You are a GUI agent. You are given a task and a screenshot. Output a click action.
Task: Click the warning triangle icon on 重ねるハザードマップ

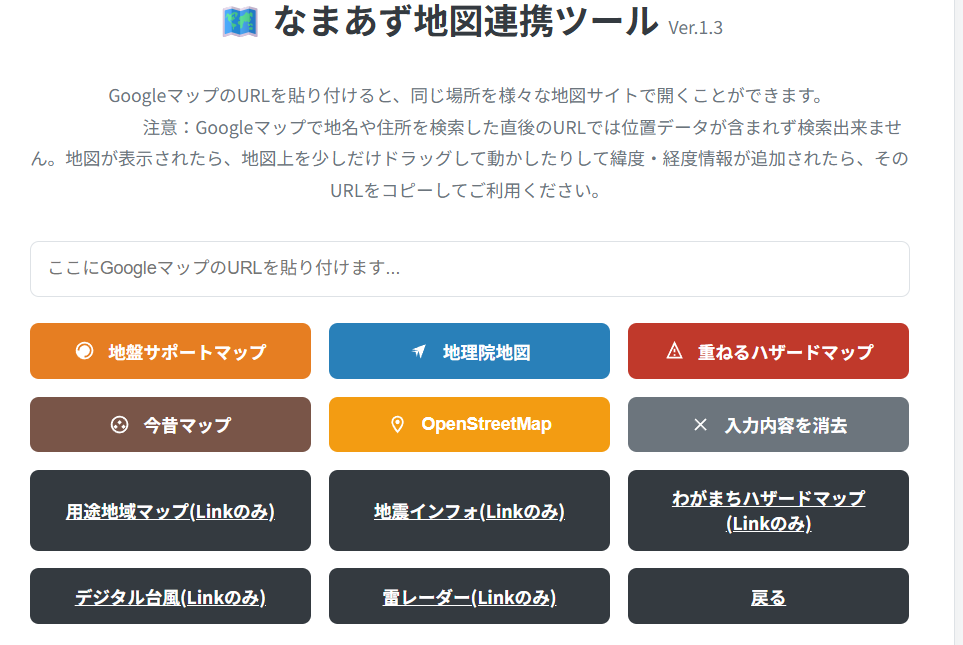[x=674, y=351]
